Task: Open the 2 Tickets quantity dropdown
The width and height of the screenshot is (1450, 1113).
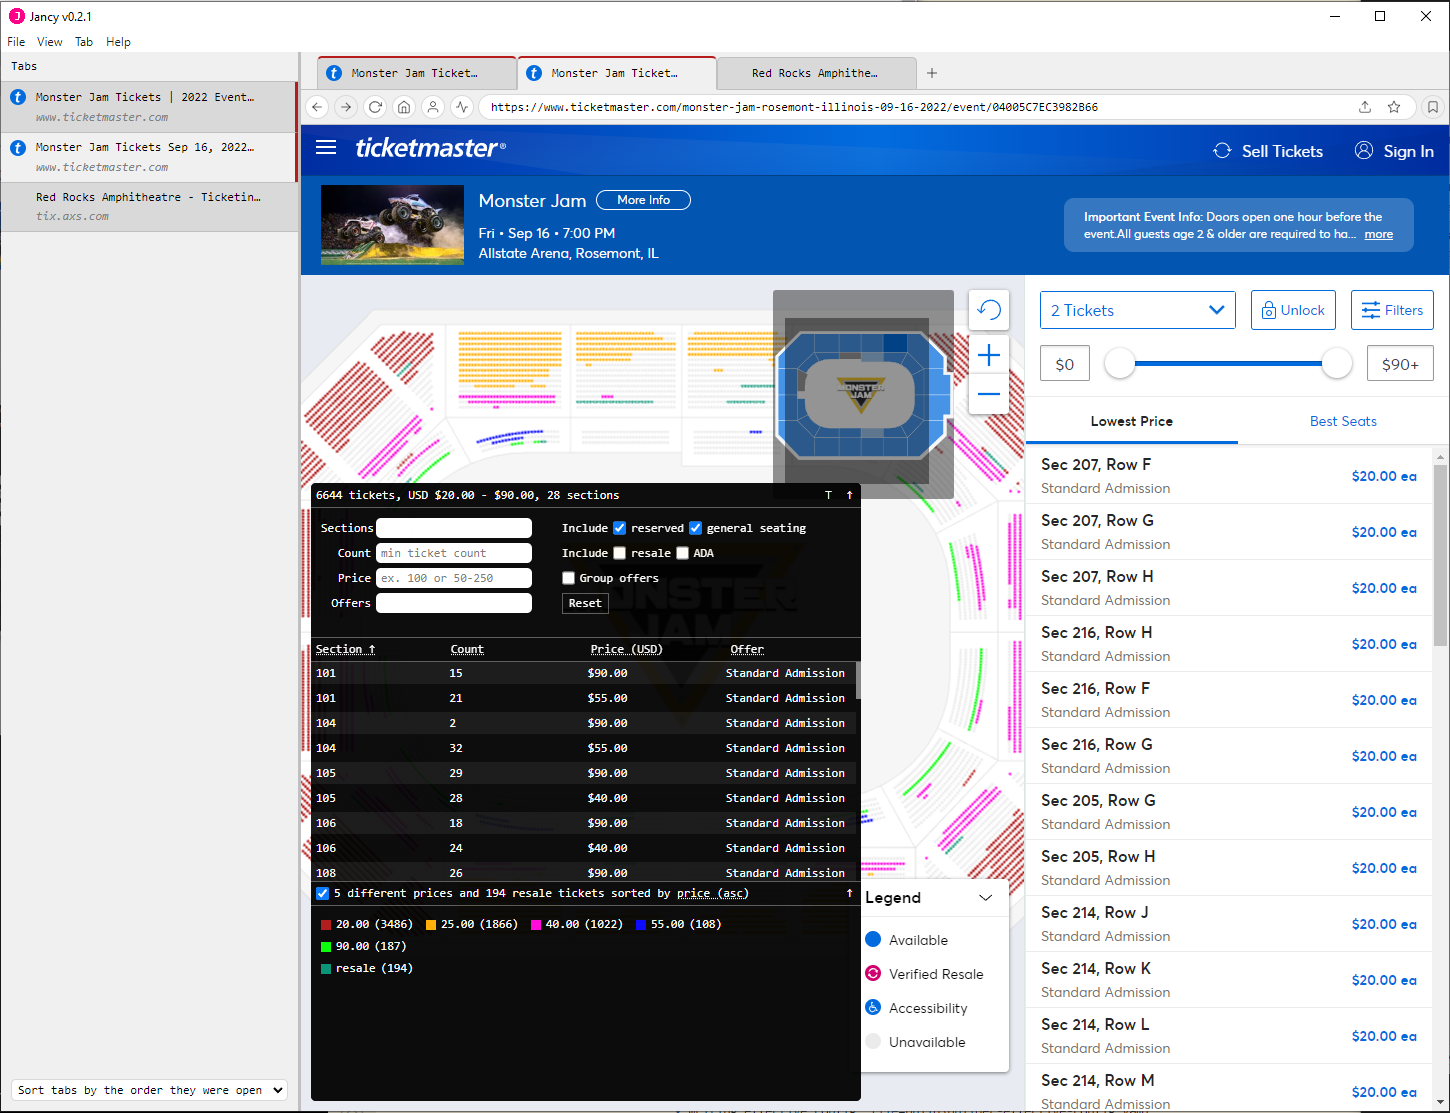Action: (1137, 310)
